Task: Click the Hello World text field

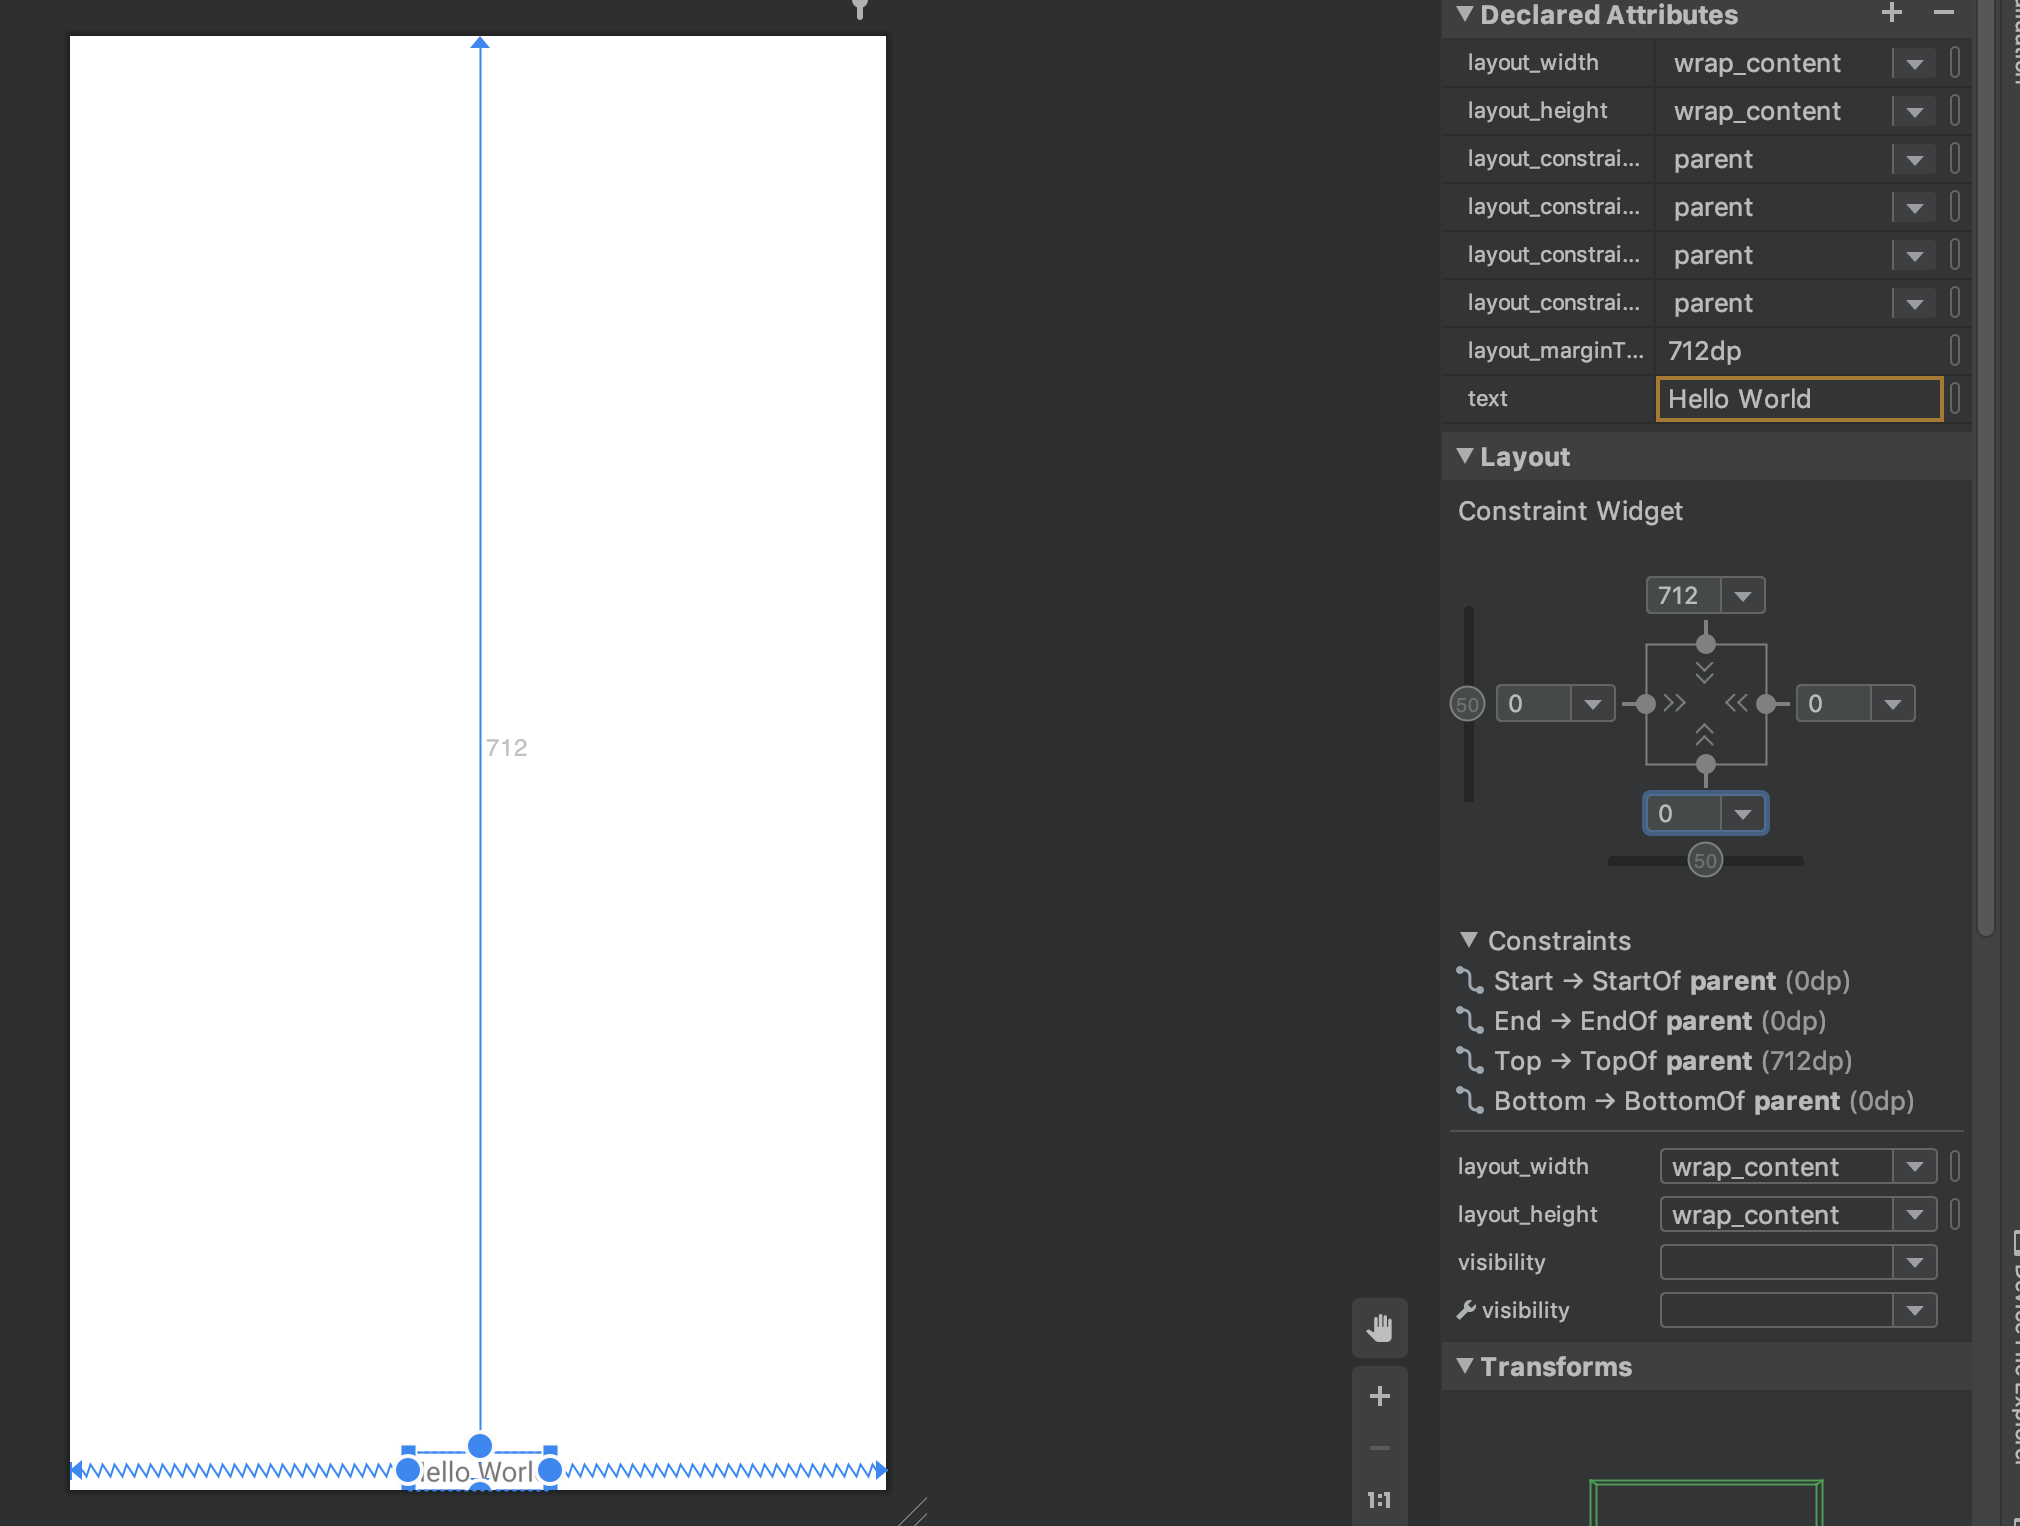Action: coord(1798,399)
